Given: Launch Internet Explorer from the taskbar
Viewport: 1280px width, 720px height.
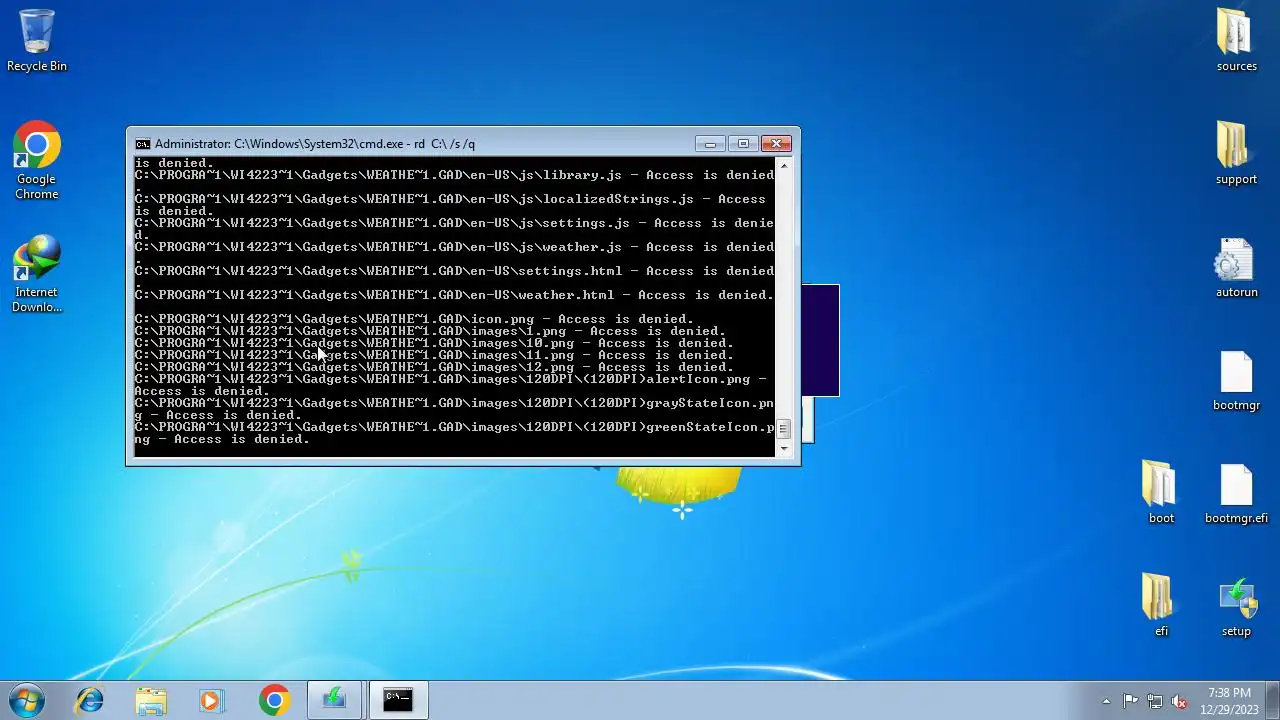Looking at the screenshot, I should [x=90, y=700].
